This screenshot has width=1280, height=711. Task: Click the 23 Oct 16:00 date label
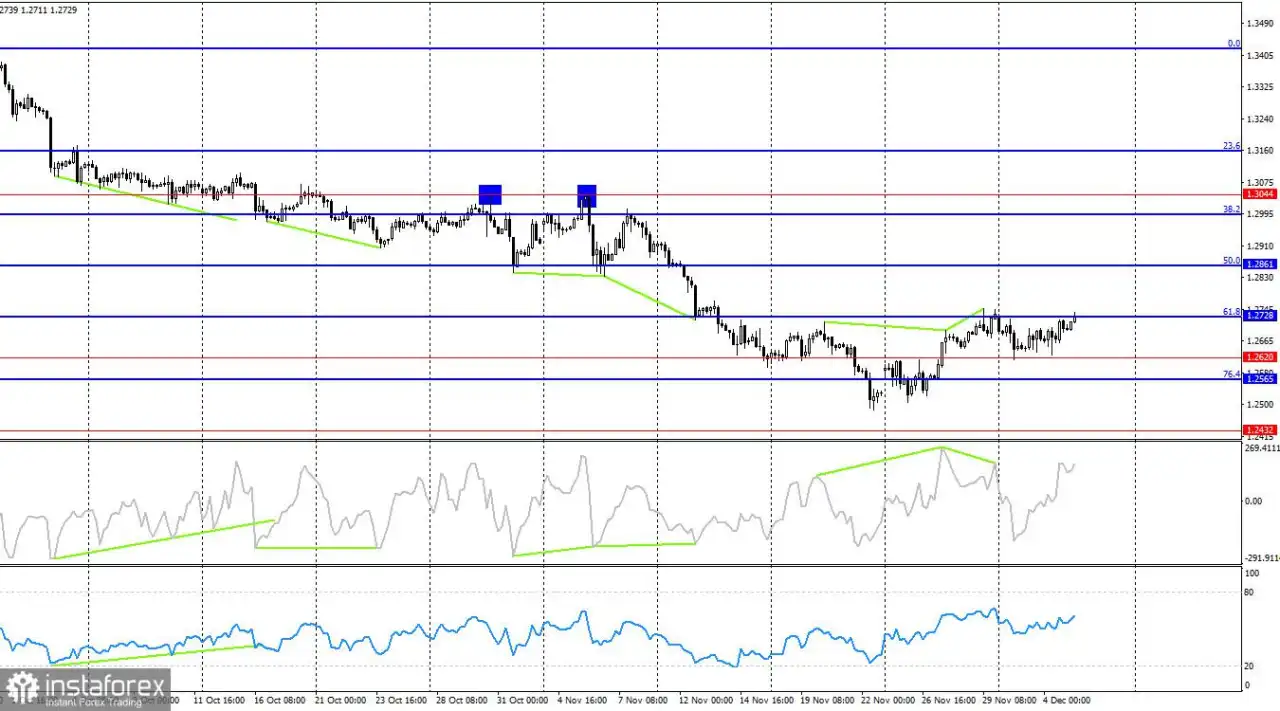[400, 702]
